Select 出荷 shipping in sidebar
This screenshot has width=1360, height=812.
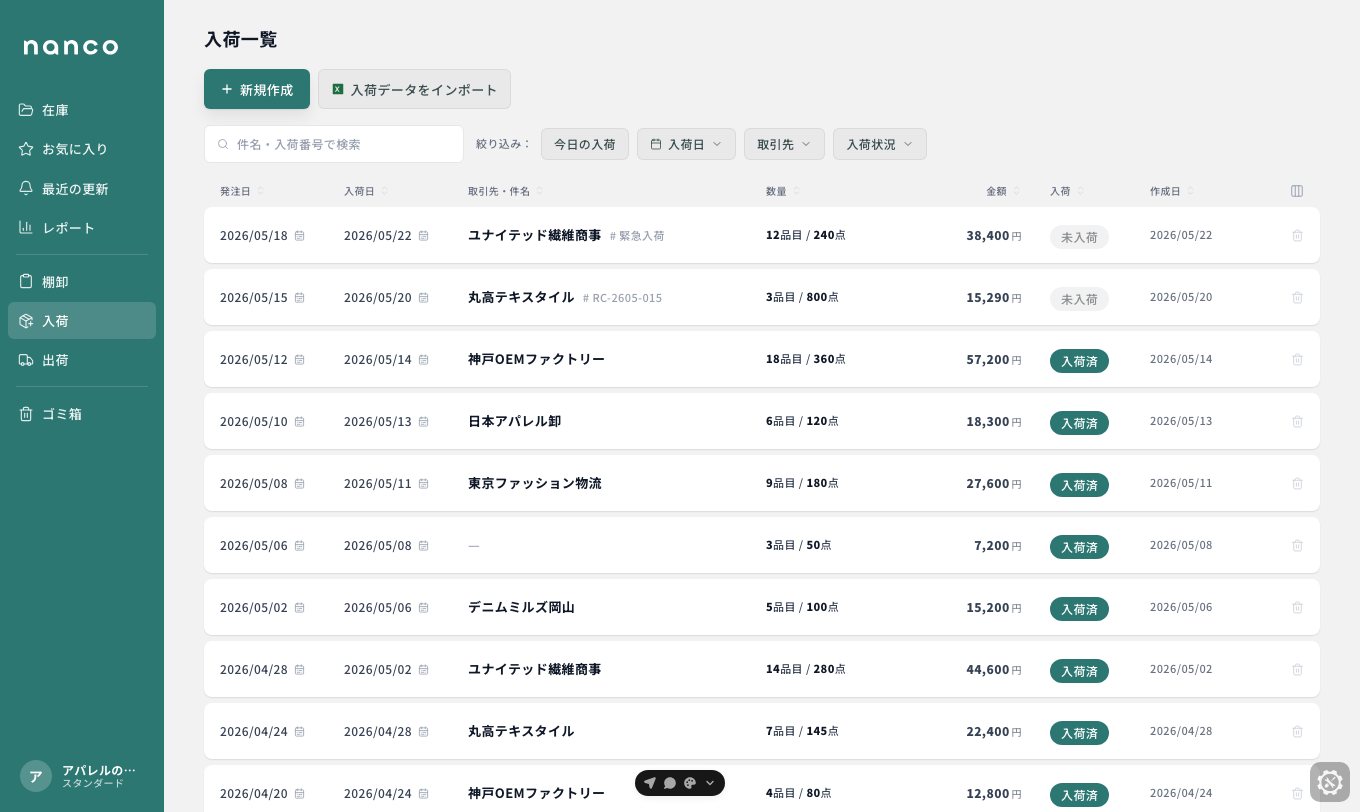82,360
